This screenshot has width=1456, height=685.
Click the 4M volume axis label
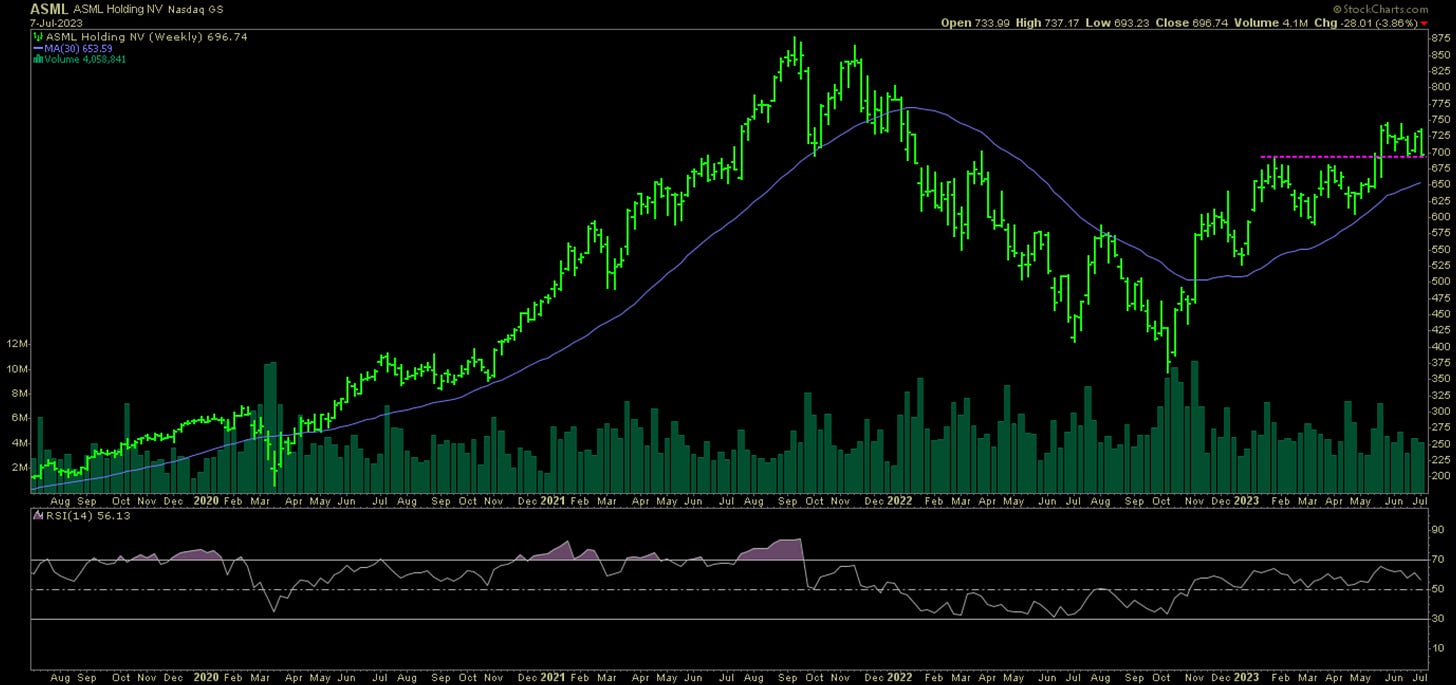[18, 442]
